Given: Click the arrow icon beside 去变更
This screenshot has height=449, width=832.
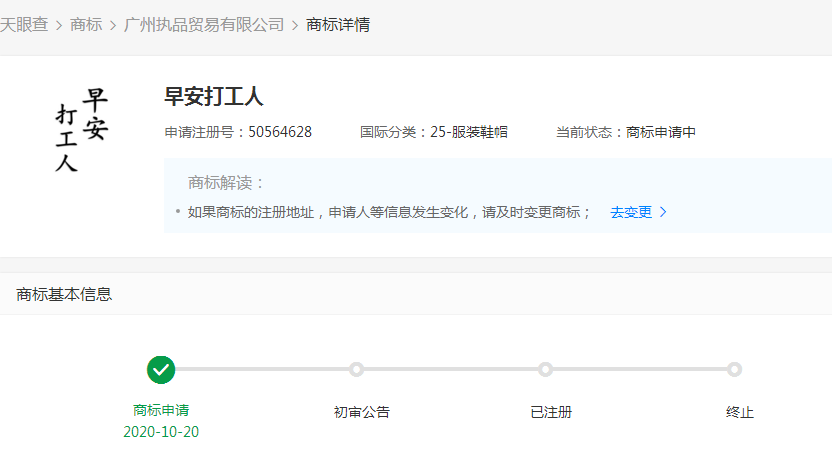Looking at the screenshot, I should click(x=663, y=212).
